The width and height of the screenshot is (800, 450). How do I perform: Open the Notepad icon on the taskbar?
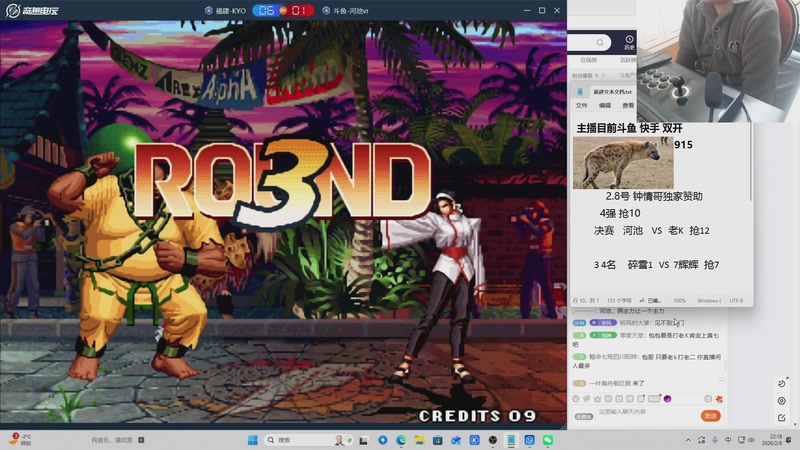(511, 440)
